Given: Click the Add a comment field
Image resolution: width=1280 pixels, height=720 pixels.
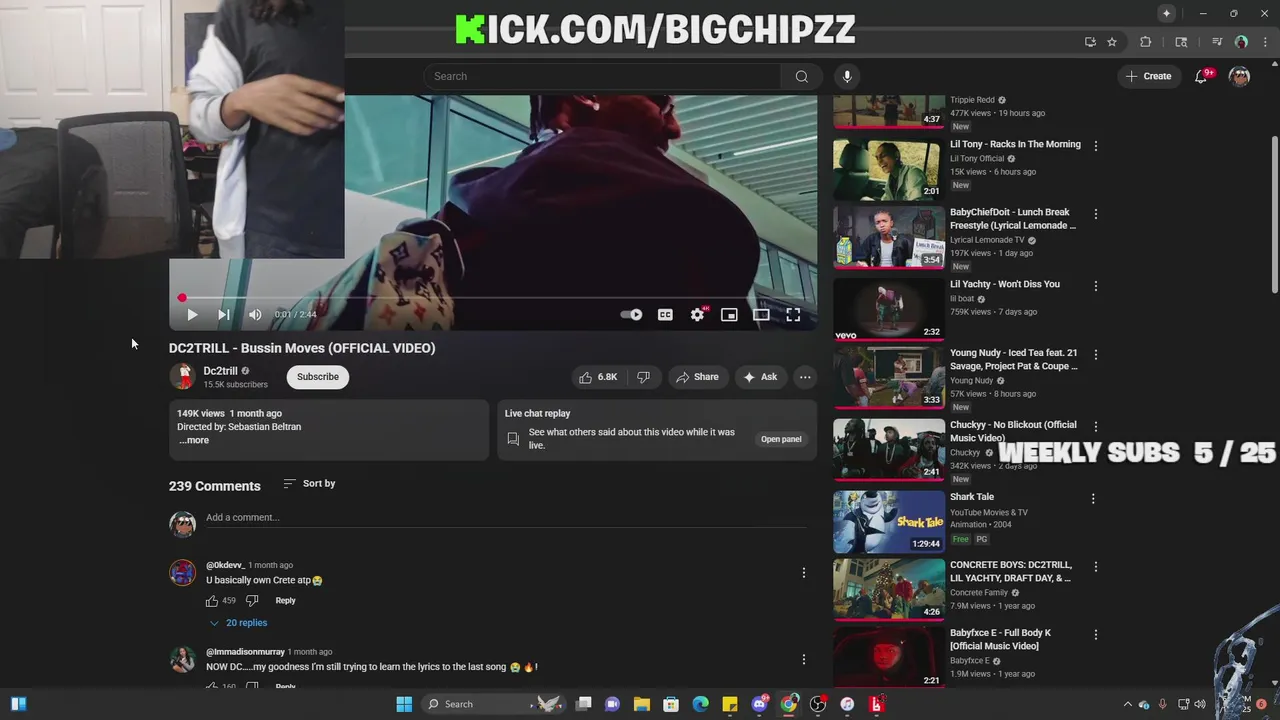Looking at the screenshot, I should [505, 518].
